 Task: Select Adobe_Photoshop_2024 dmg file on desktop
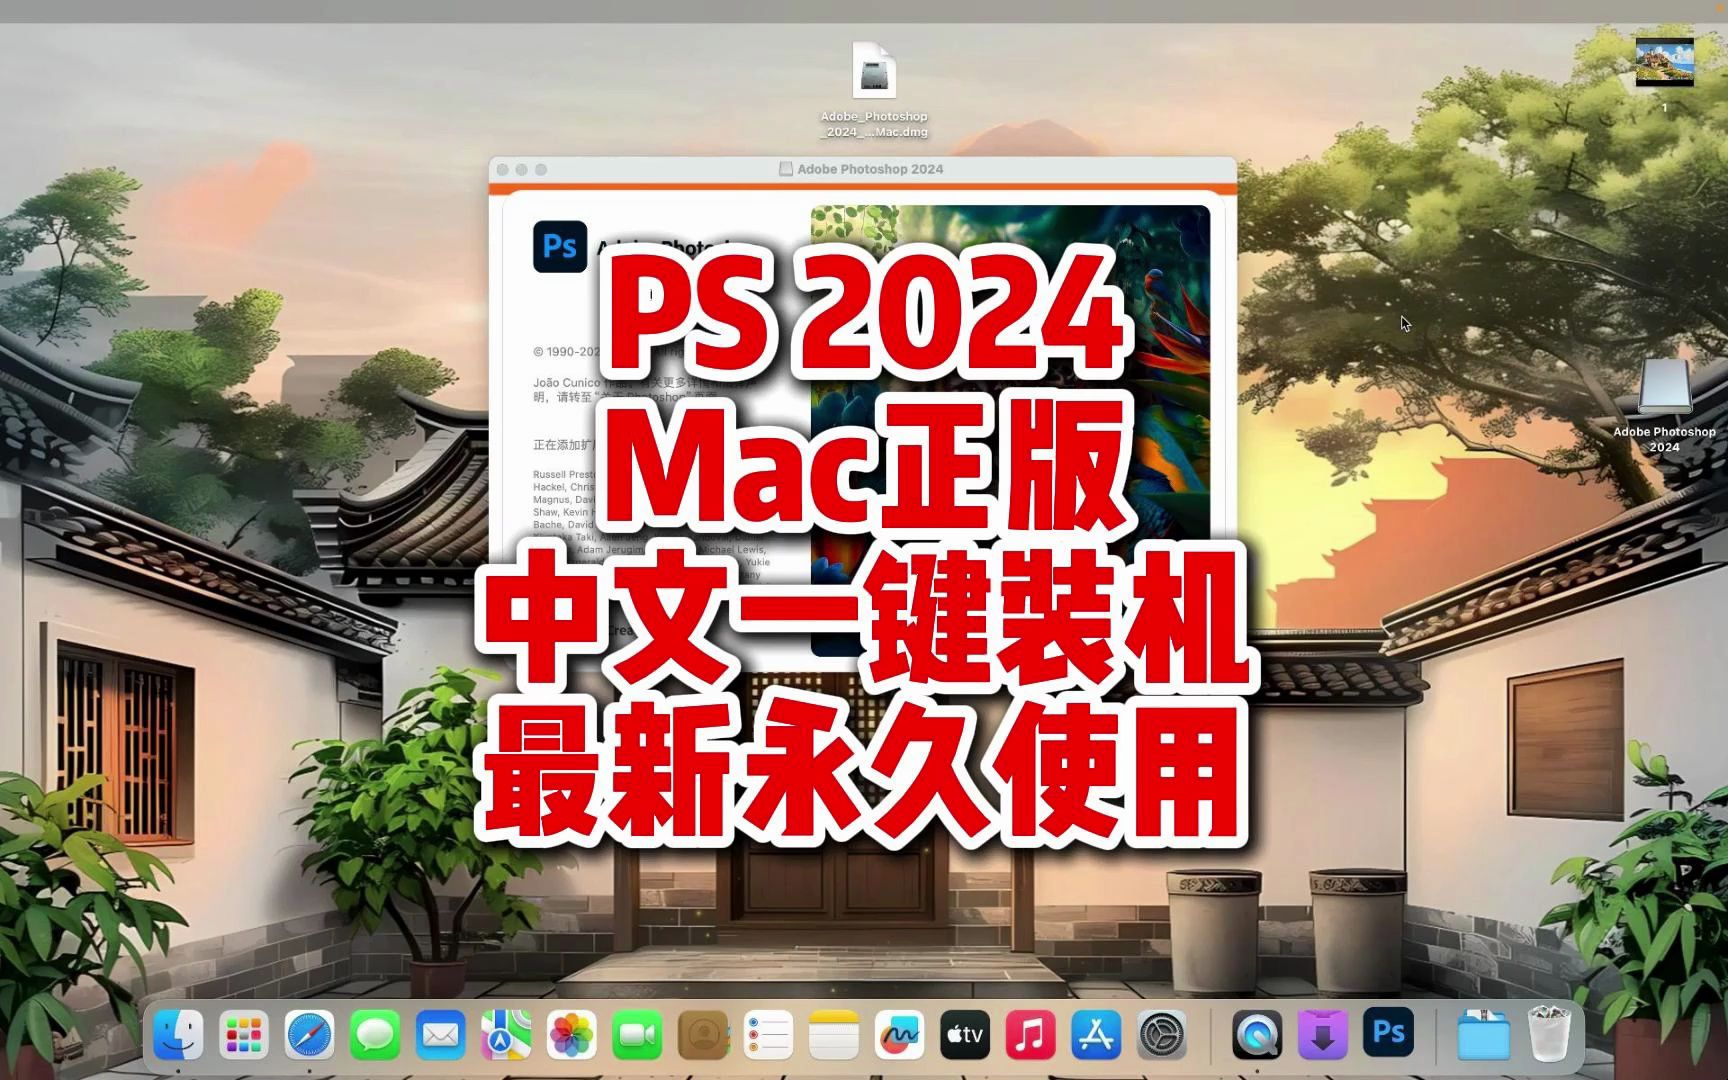[874, 71]
